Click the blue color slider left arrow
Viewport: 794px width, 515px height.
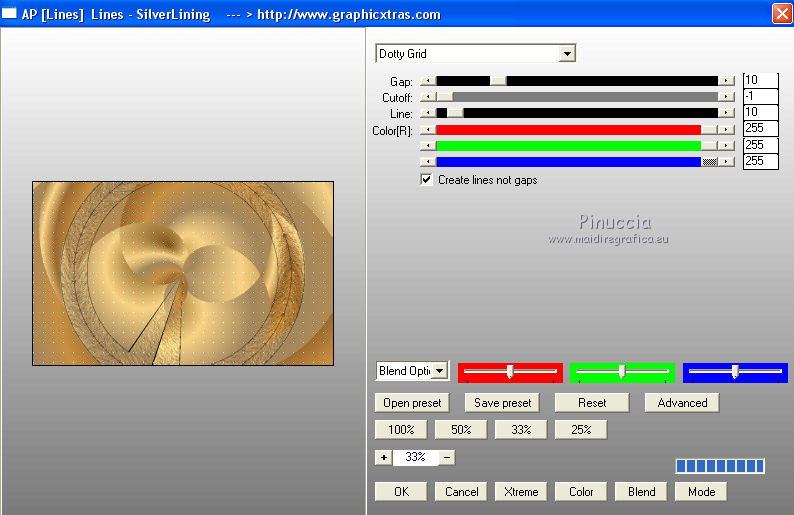pos(428,162)
